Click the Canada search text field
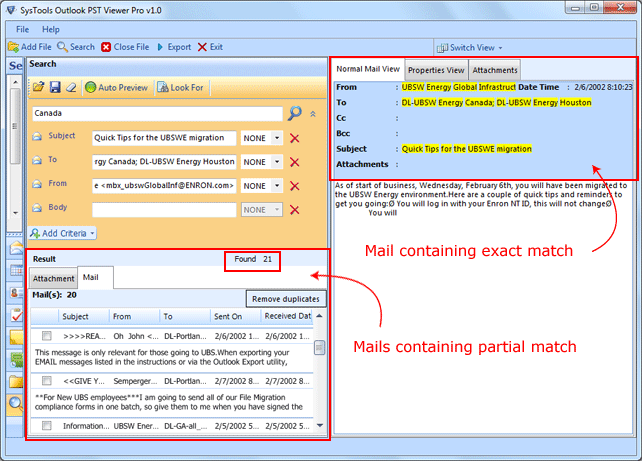This screenshot has width=642, height=461. [157, 113]
